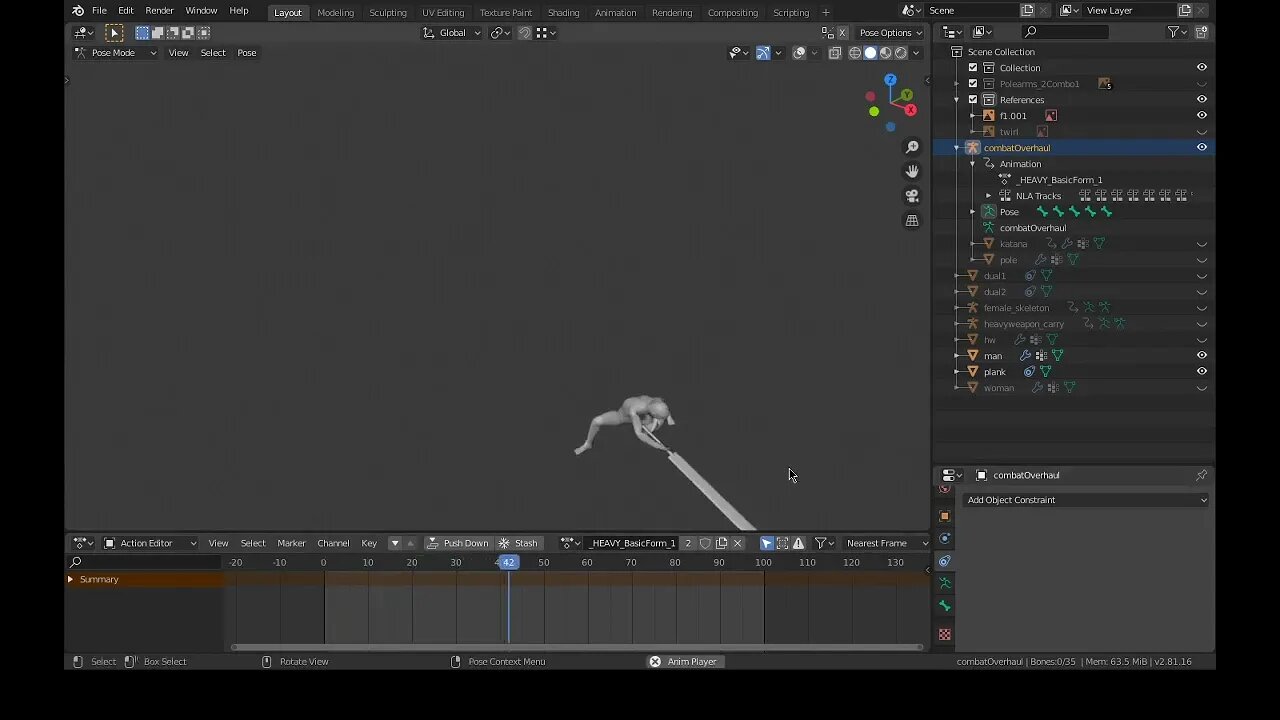Hide combatOverhaul with its eye icon
The height and width of the screenshot is (720, 1280).
click(1202, 148)
